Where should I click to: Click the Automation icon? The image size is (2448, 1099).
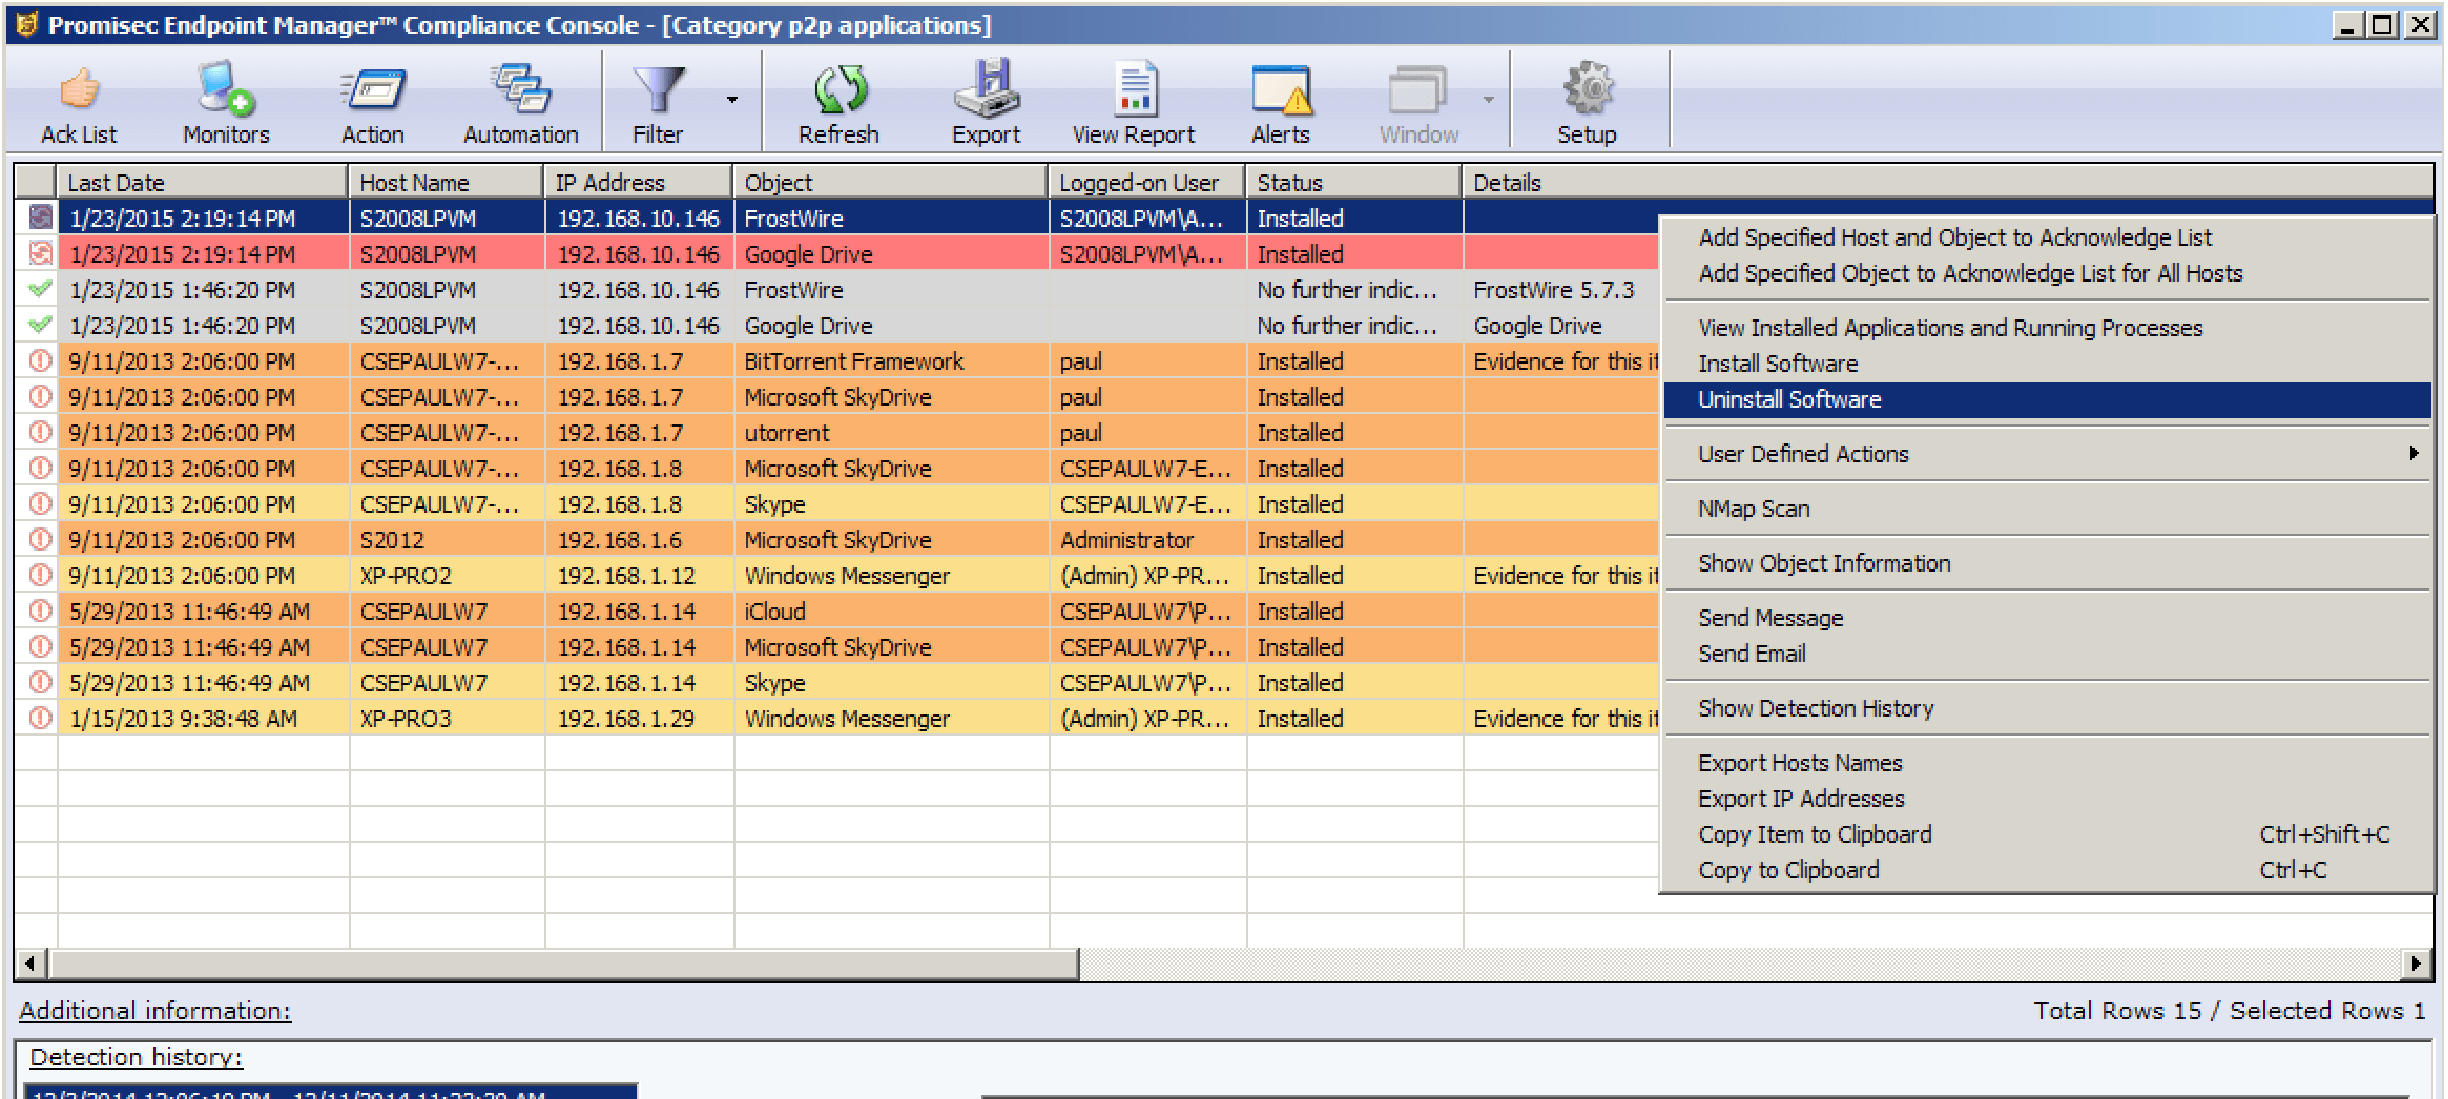pyautogui.click(x=519, y=100)
